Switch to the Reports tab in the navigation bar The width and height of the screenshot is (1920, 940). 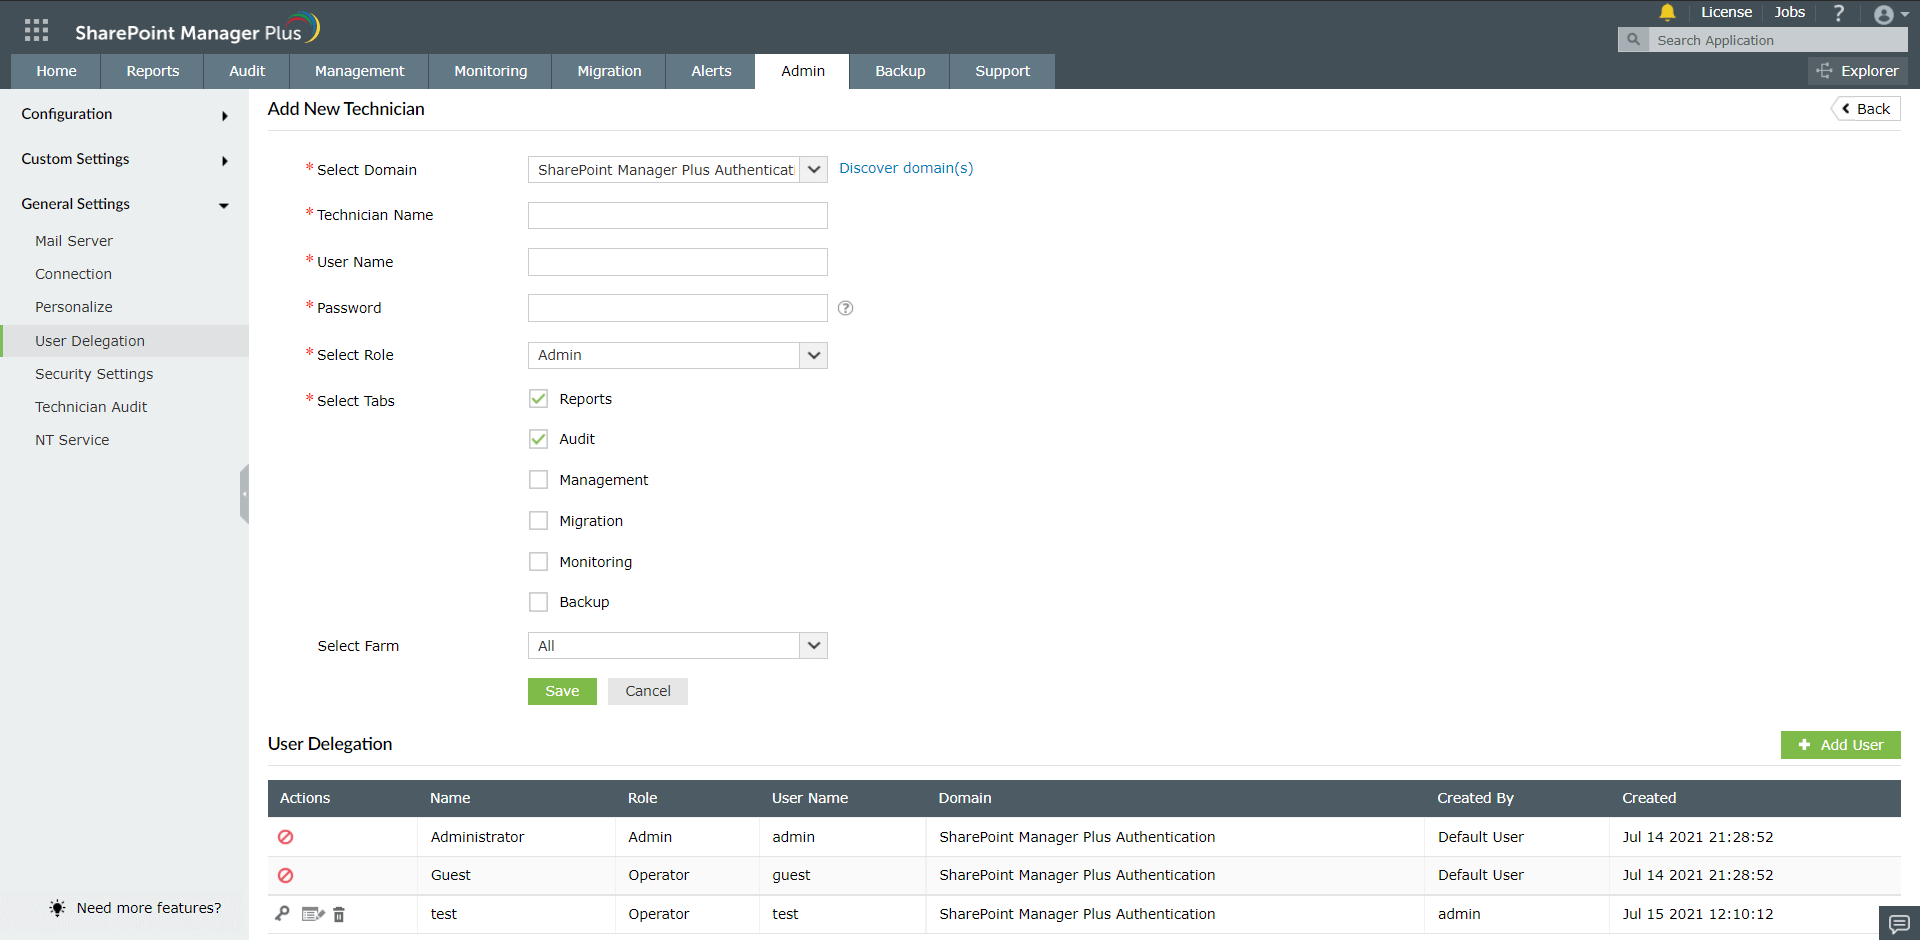click(x=152, y=71)
